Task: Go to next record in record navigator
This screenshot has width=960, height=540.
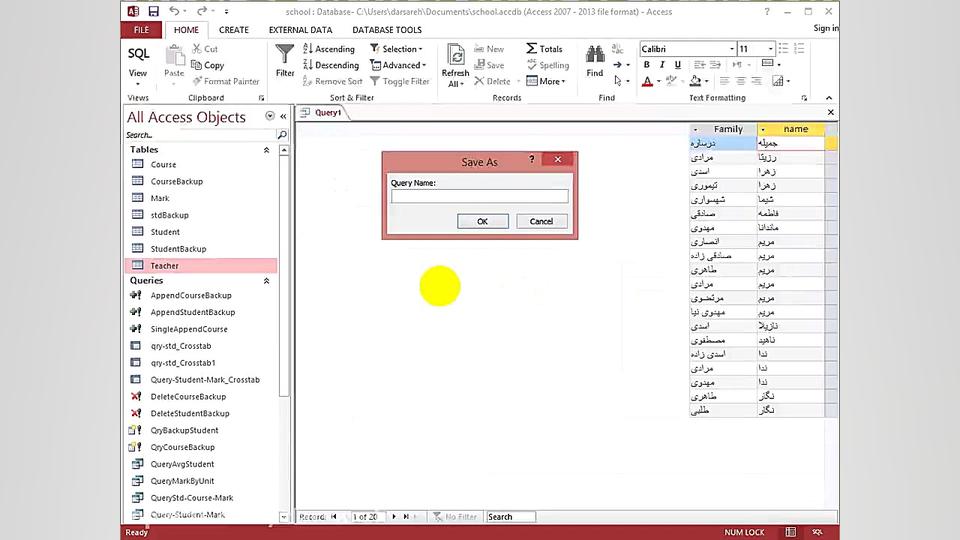Action: (394, 517)
